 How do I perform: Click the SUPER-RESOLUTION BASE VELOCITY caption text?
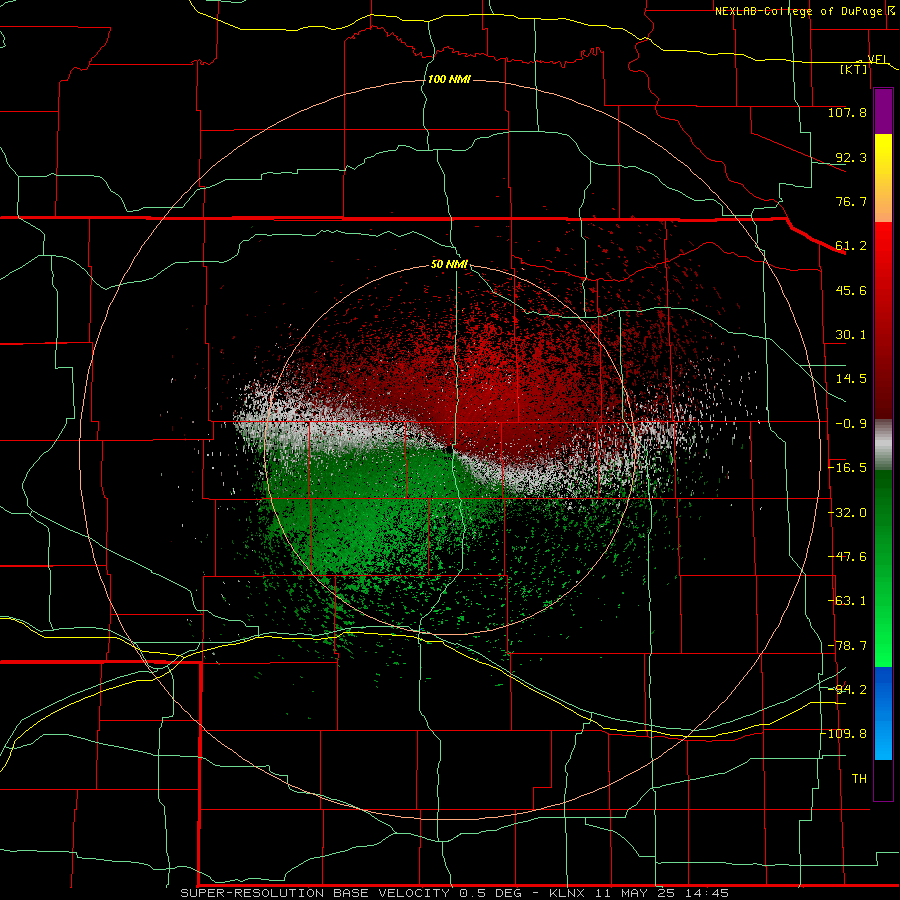[315, 893]
